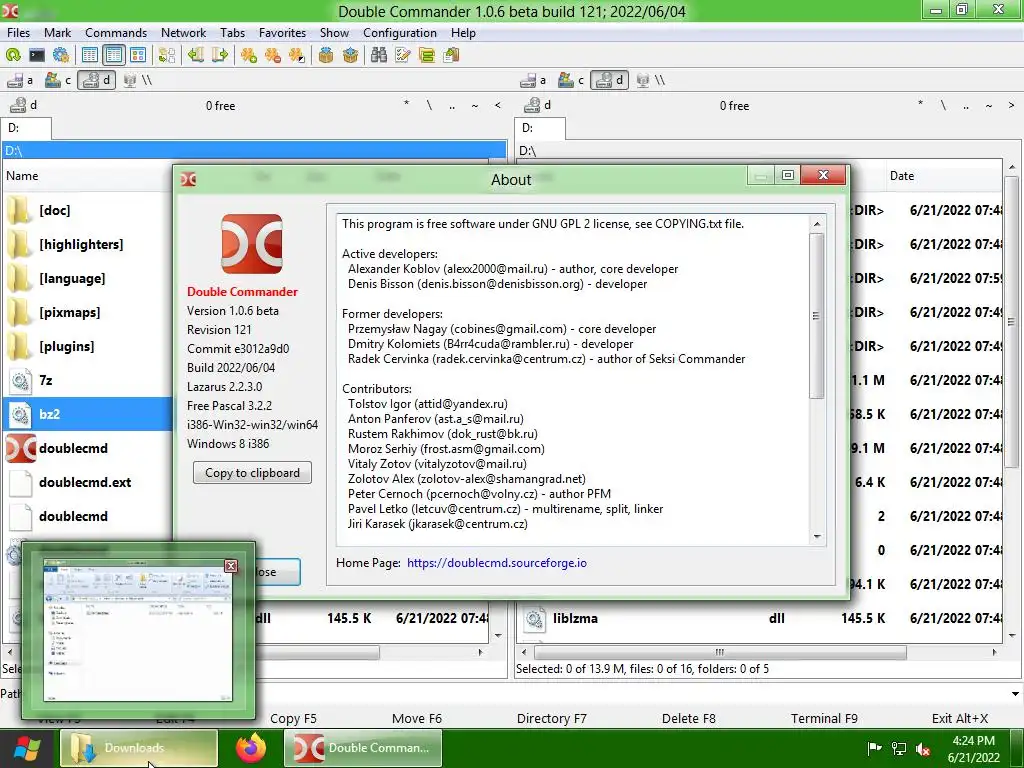Image resolution: width=1024 pixels, height=768 pixels.
Task: Open Search with the binoculars icon
Action: pos(379,56)
